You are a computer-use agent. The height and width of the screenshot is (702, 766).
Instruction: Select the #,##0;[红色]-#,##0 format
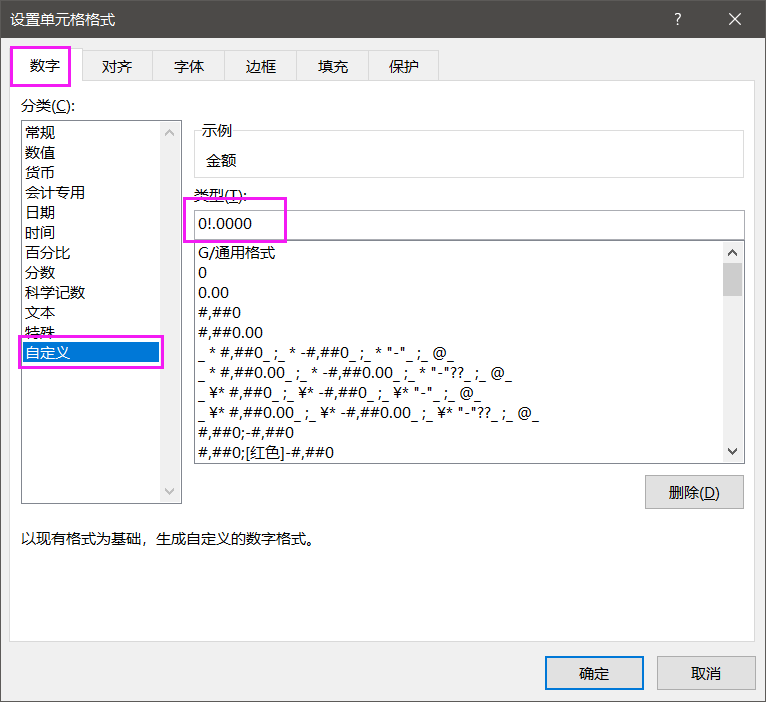click(459, 452)
